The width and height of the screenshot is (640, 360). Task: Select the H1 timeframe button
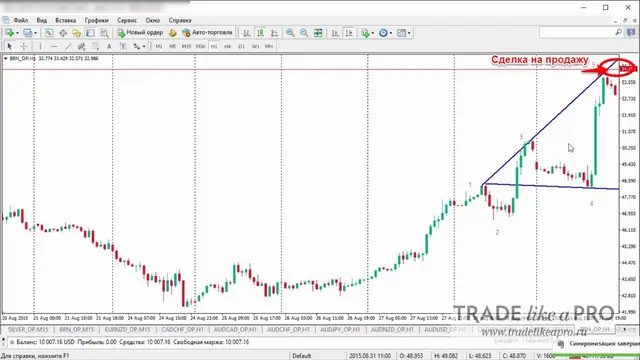[x=214, y=46]
